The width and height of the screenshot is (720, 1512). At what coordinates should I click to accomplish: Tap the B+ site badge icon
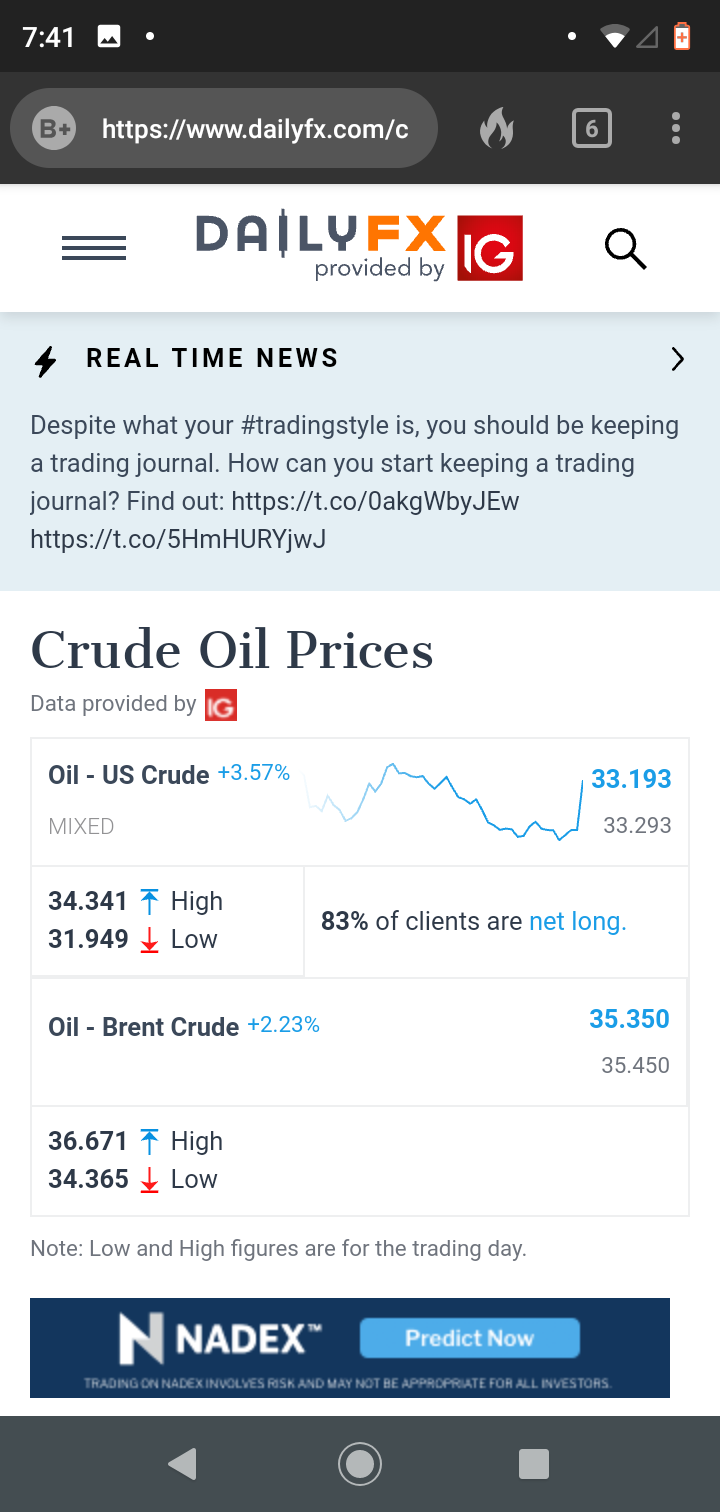click(x=54, y=129)
